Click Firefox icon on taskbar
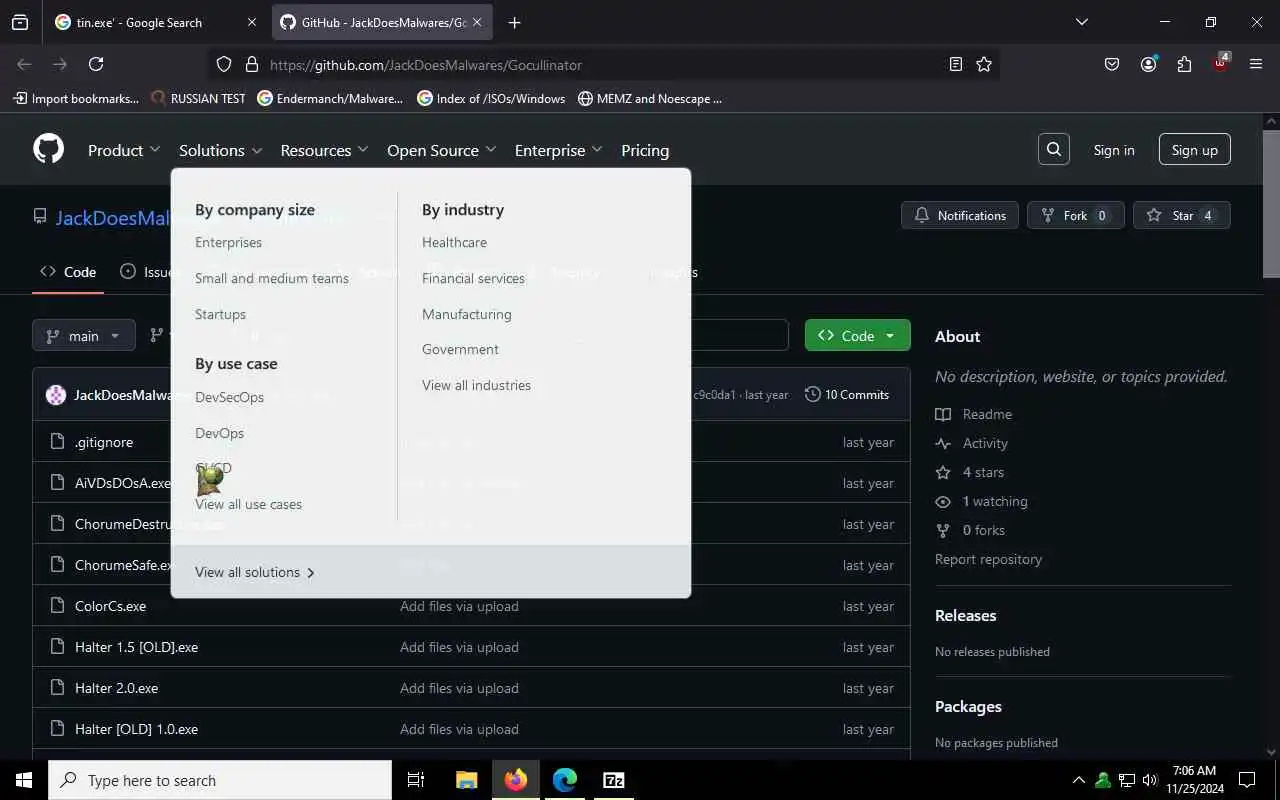1280x800 pixels. pos(516,780)
